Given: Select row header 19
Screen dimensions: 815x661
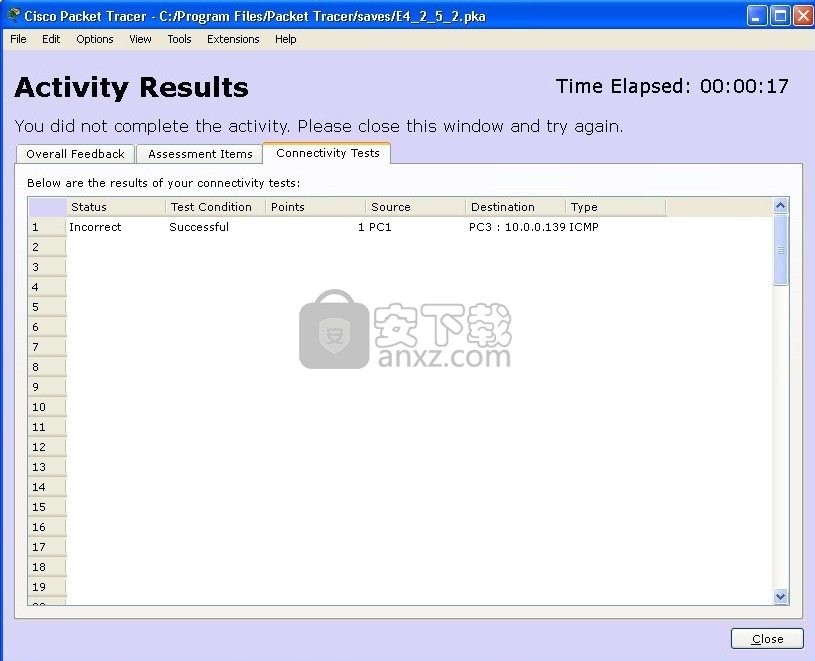Looking at the screenshot, I should click(47, 587).
